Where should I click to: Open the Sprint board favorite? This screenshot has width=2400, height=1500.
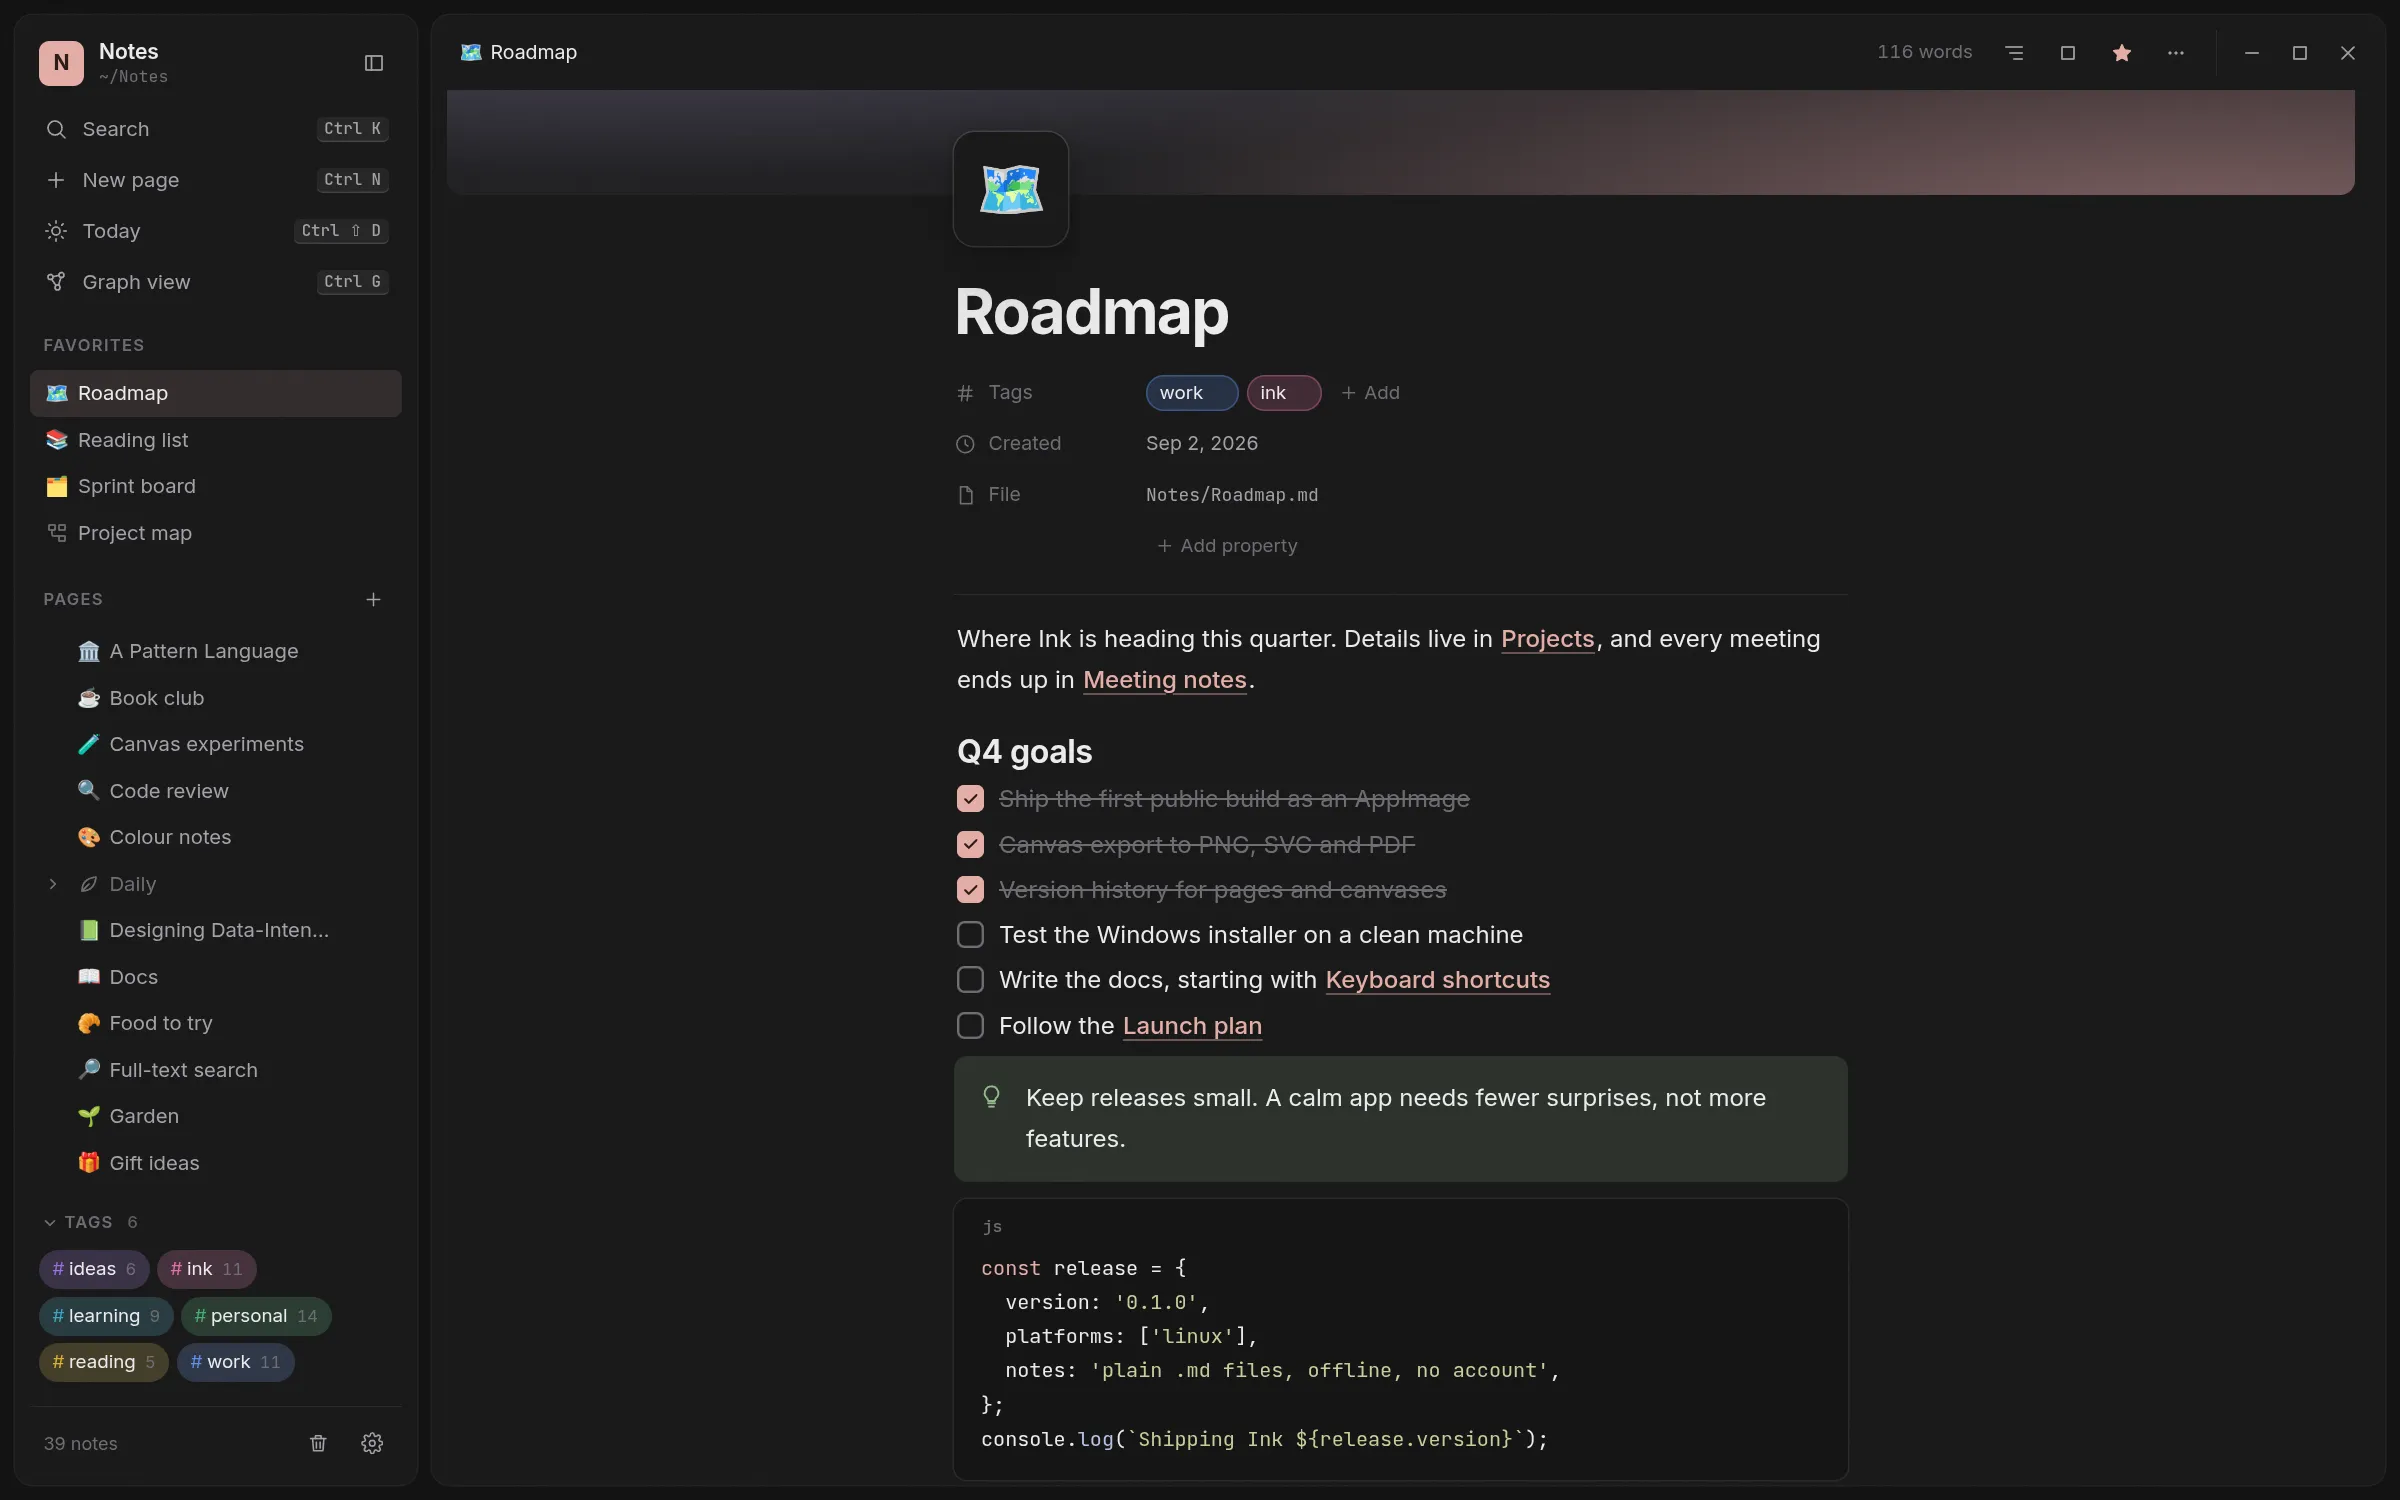216,486
